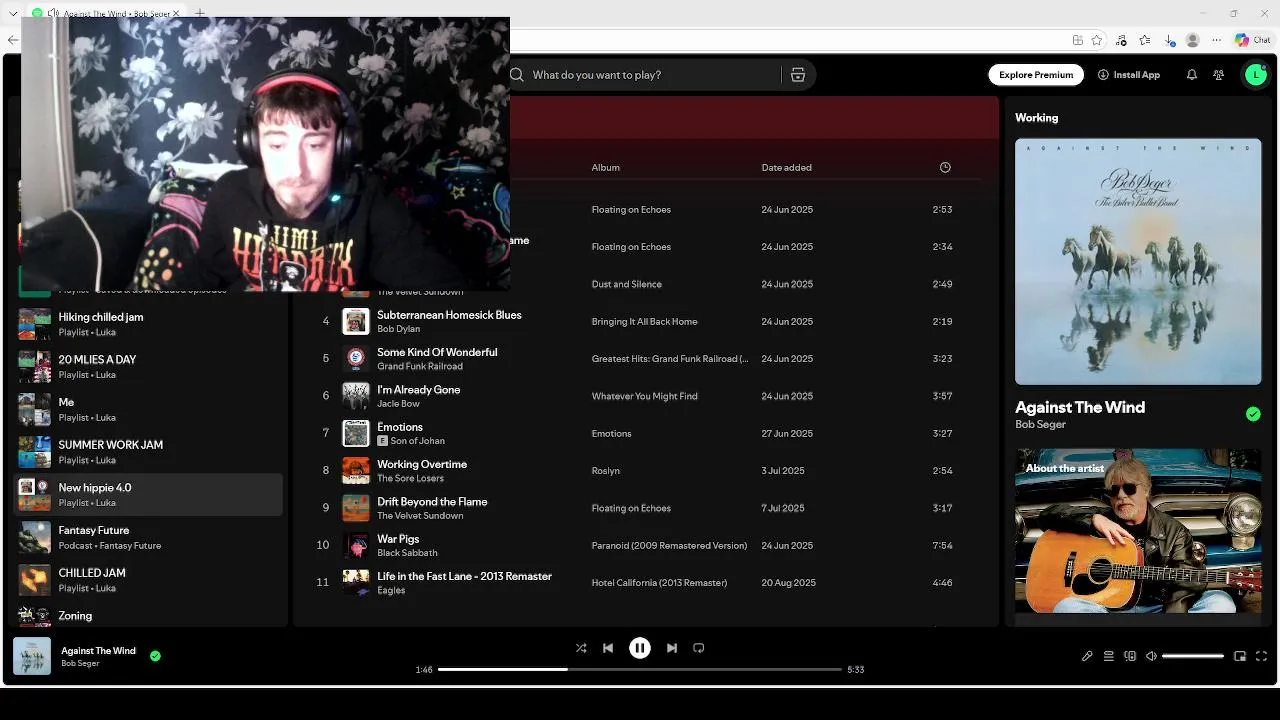1280x720 pixels.
Task: Open the Browse icon in search bar
Action: pyautogui.click(x=798, y=75)
